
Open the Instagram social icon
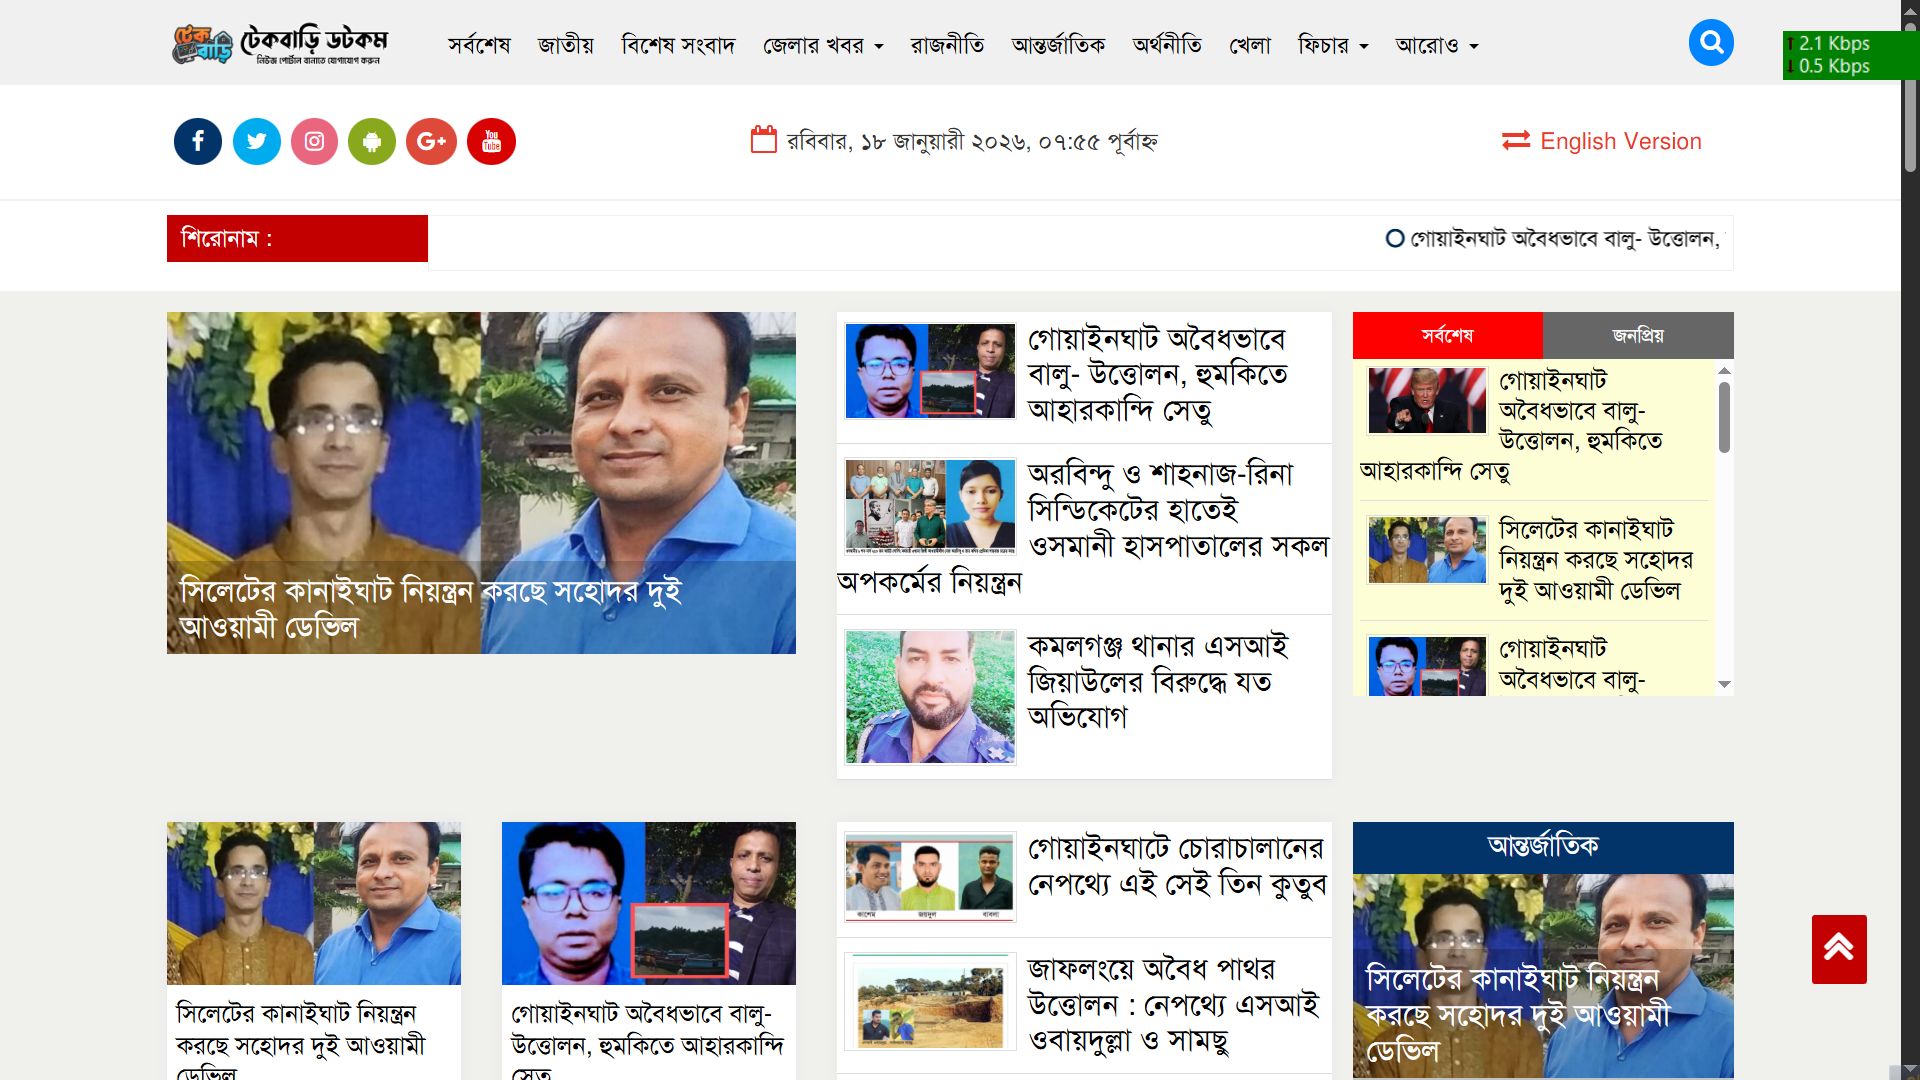(x=314, y=142)
